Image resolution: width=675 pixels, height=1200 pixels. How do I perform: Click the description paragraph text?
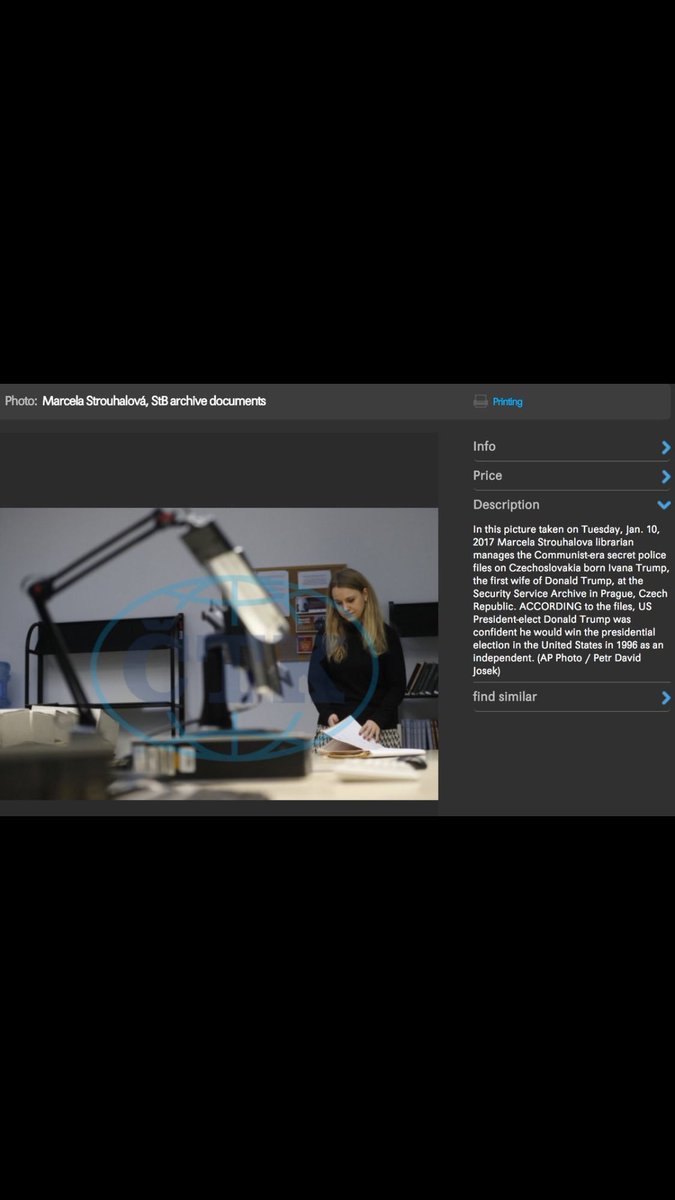point(570,600)
